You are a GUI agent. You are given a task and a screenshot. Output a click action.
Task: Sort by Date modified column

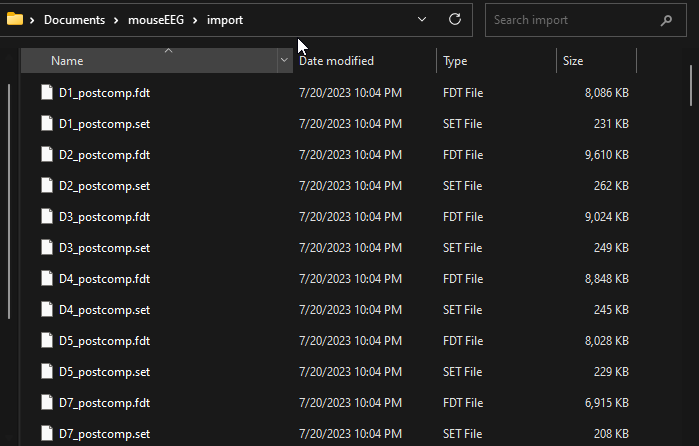coord(336,61)
